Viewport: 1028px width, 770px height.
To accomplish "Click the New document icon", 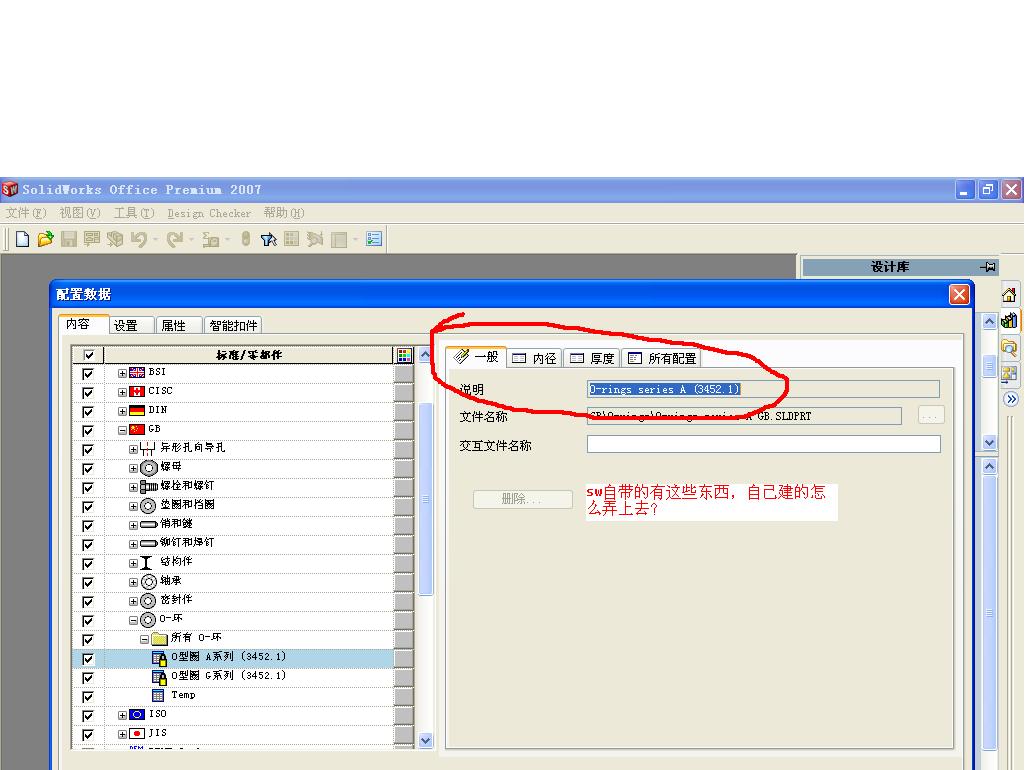I will point(22,239).
